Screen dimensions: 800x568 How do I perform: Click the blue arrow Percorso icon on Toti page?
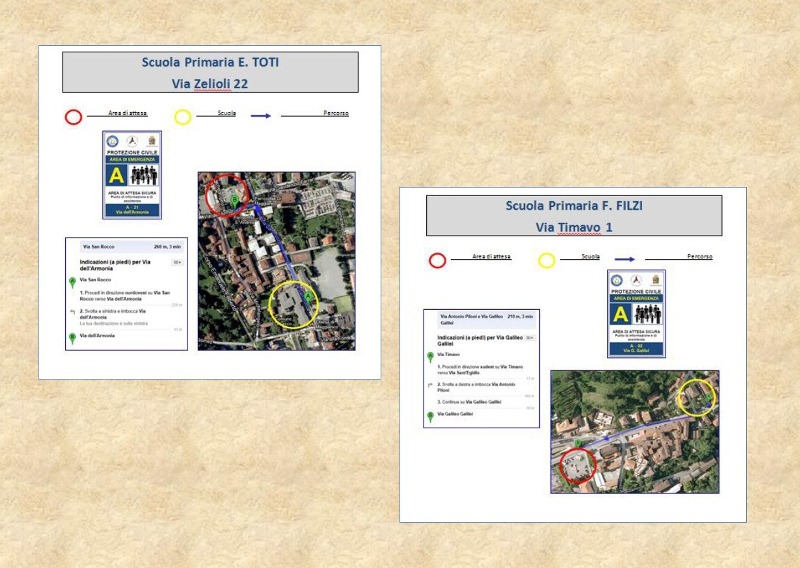tap(260, 116)
